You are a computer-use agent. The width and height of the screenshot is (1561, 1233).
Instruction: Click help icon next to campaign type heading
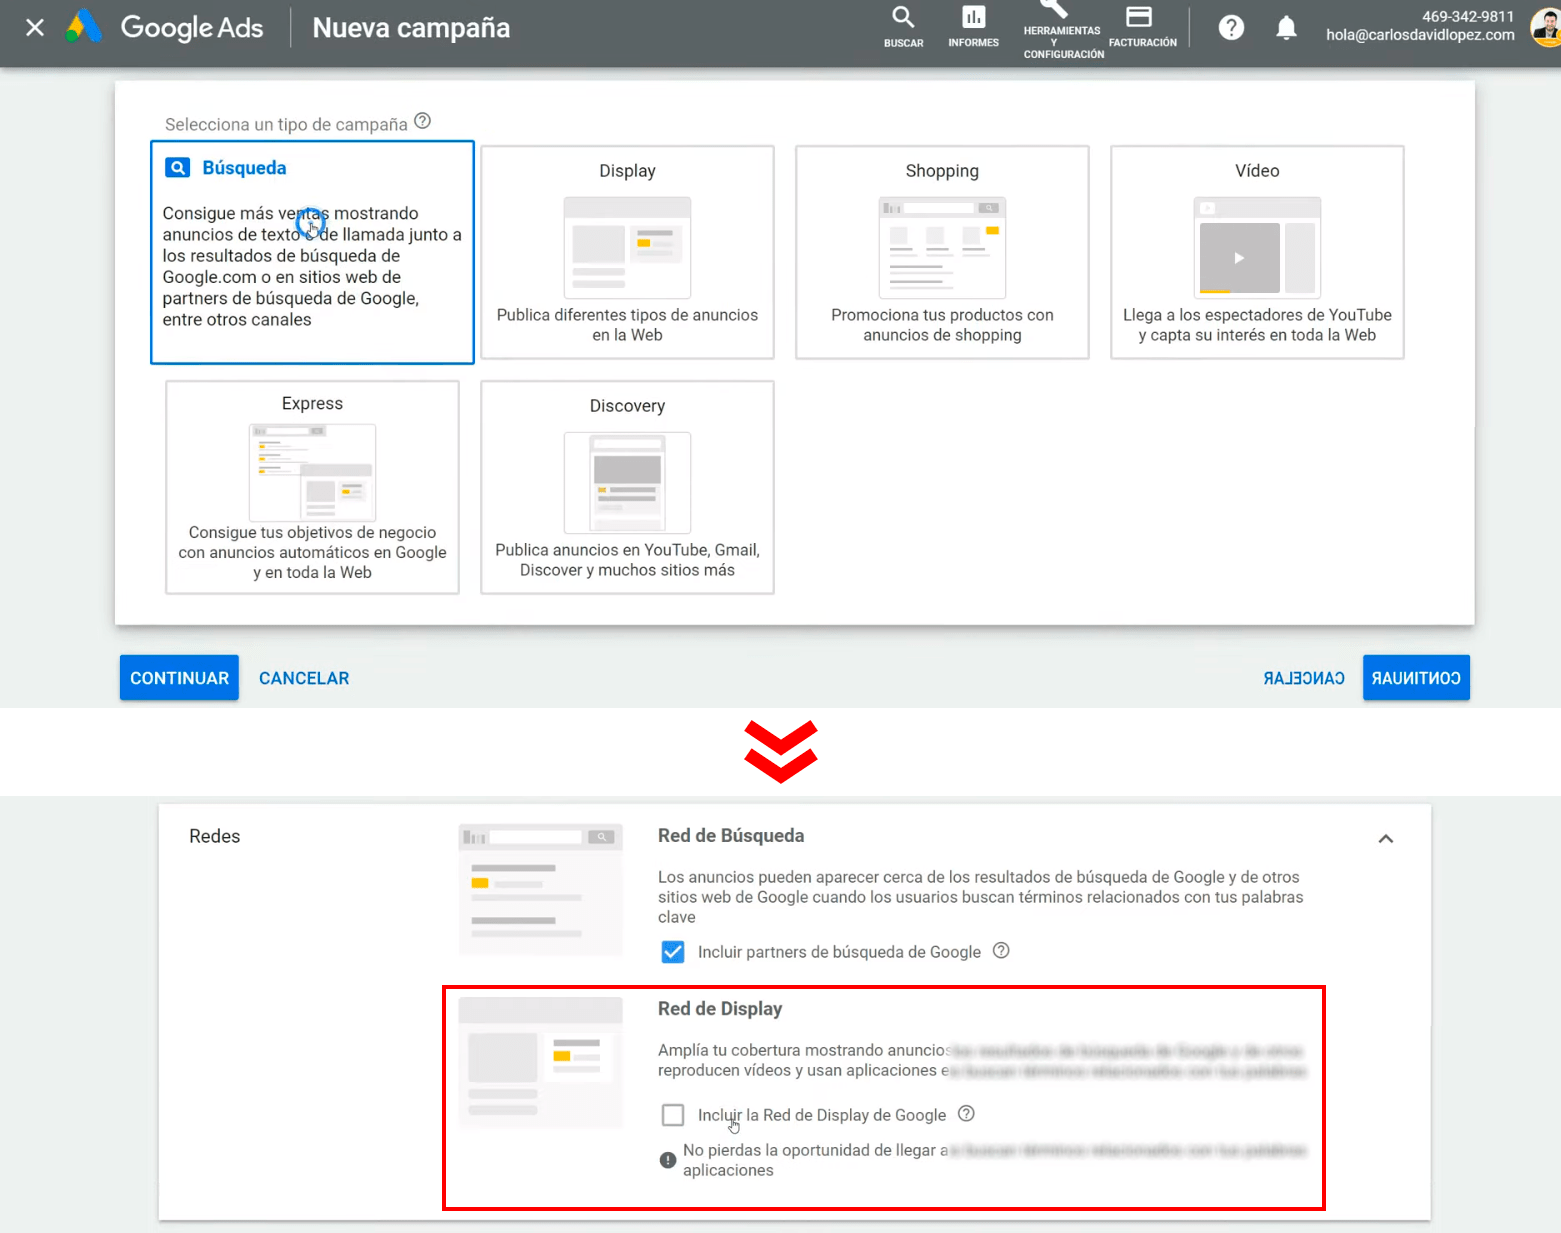[423, 121]
